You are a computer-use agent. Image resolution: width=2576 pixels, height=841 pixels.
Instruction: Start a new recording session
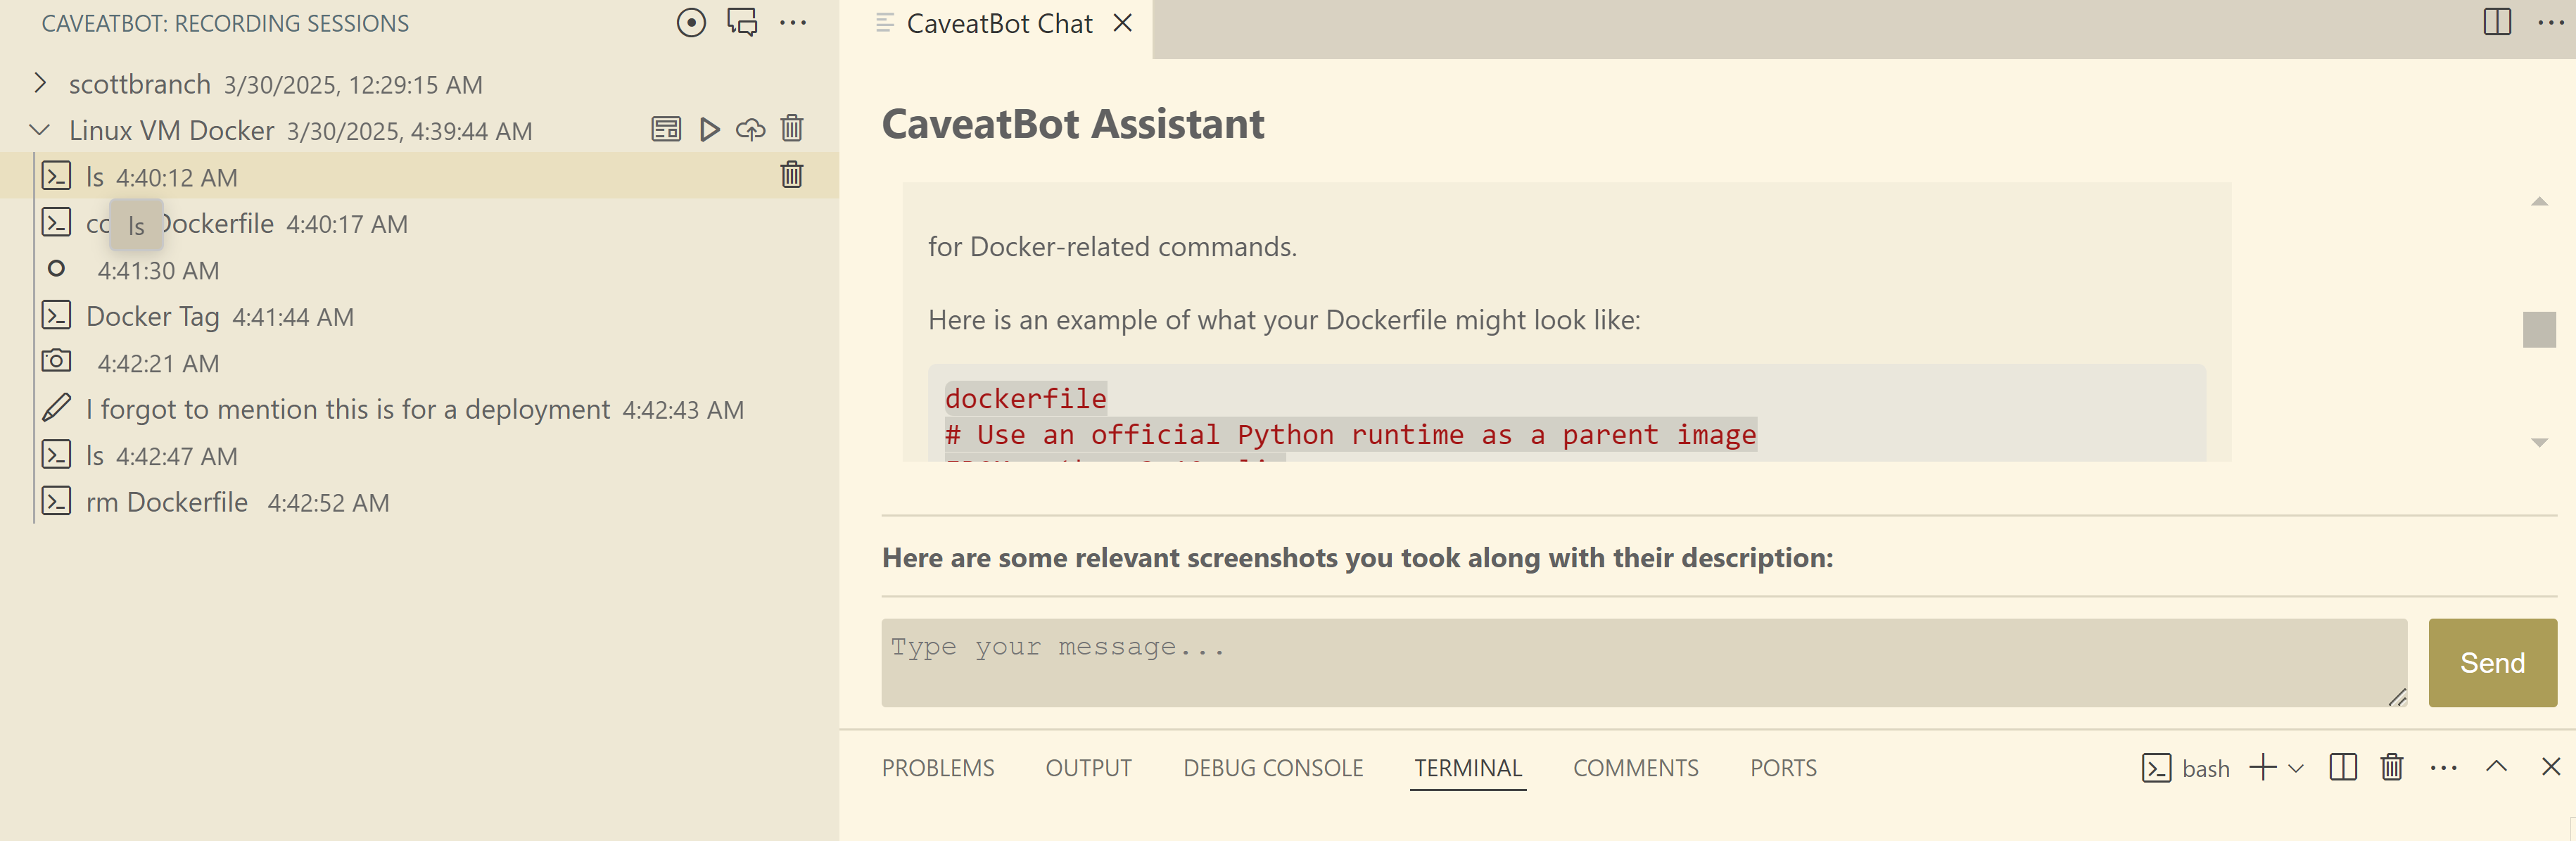690,22
